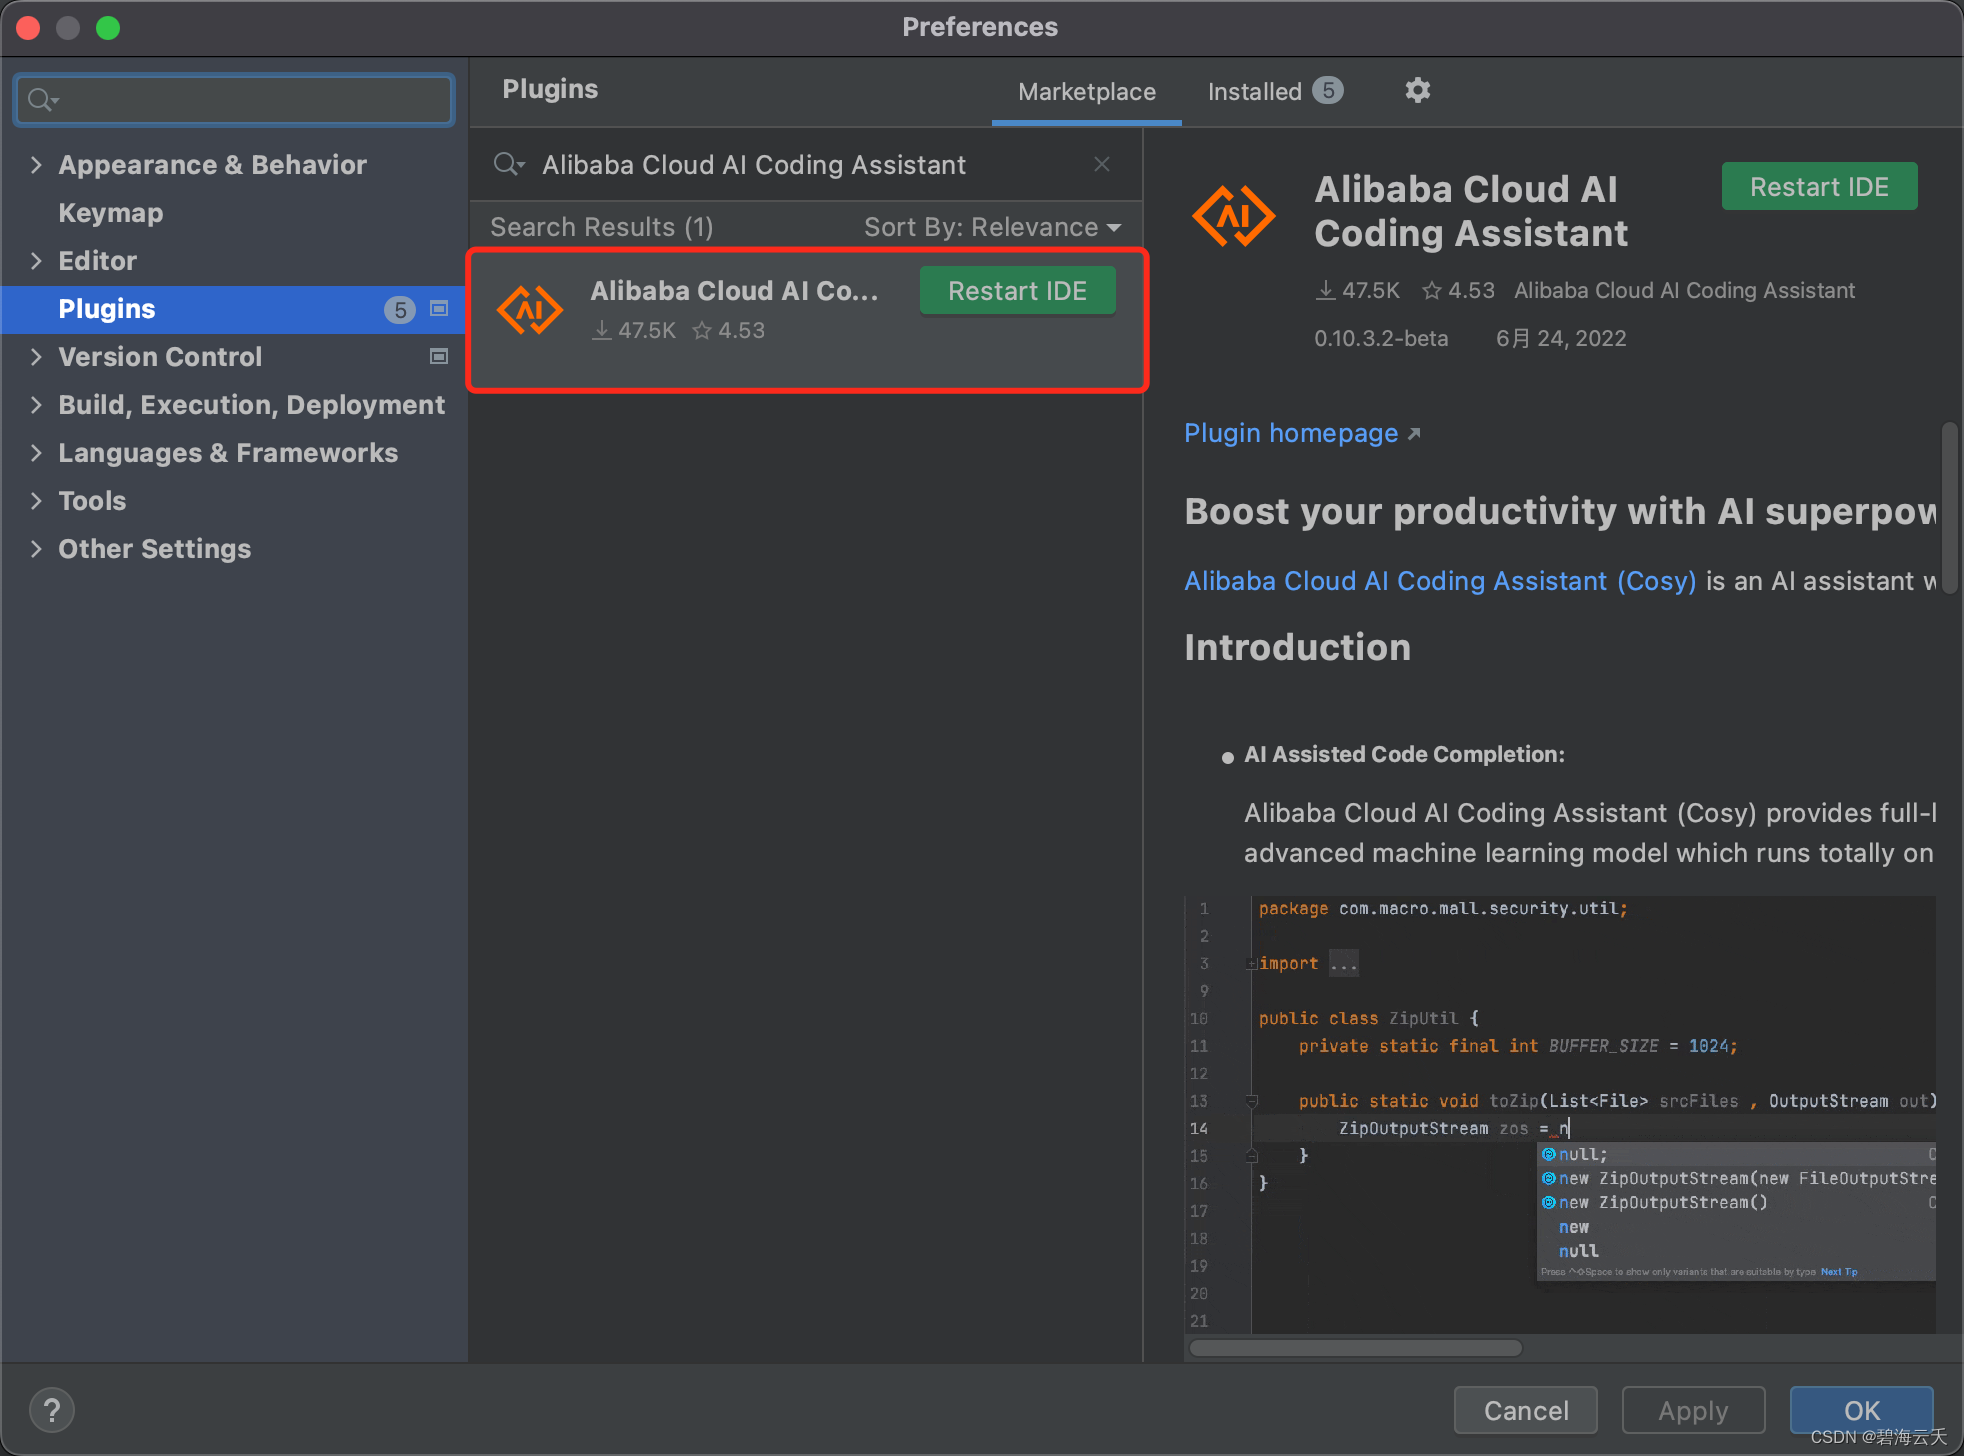1964x1456 pixels.
Task: Clear the plugin search with X icon
Action: pyautogui.click(x=1102, y=165)
